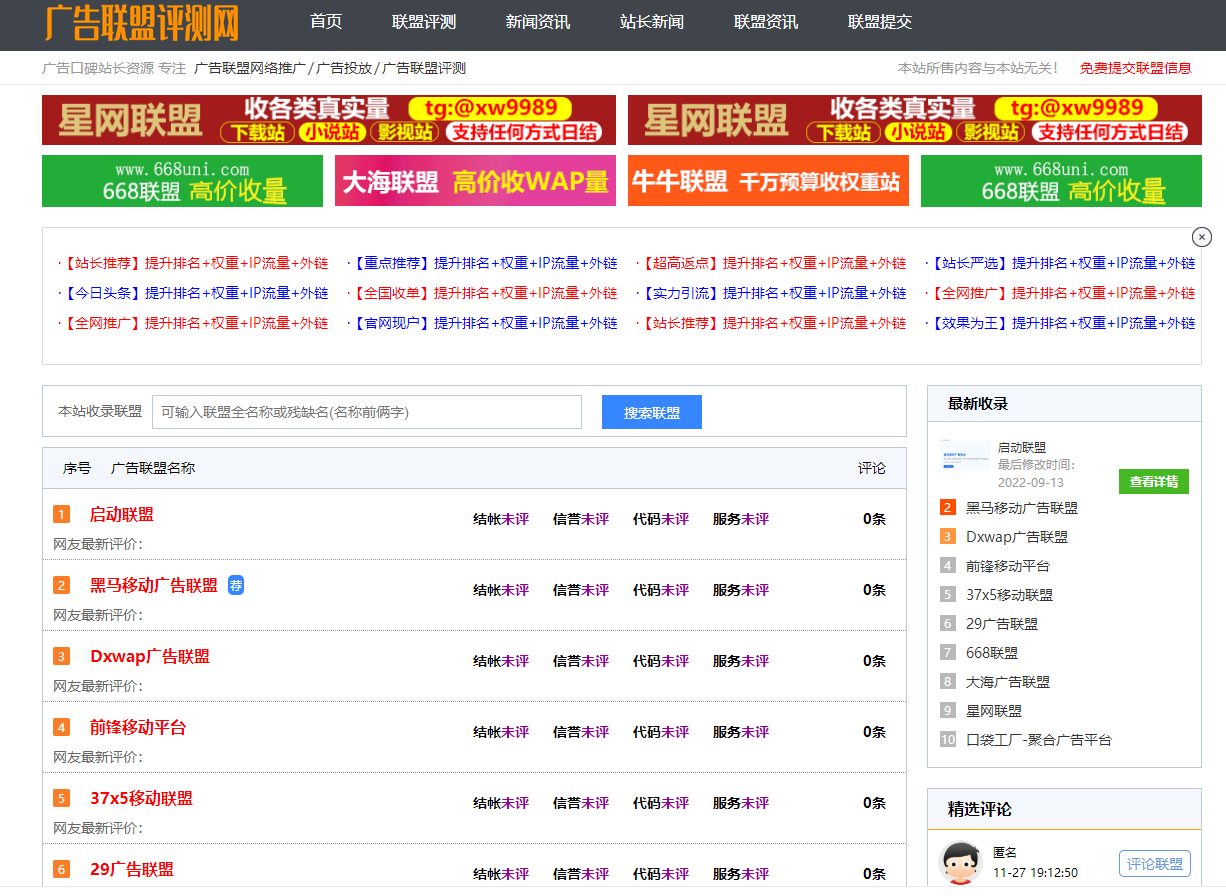The height and width of the screenshot is (896, 1226).
Task: Click the 查看详情 green button
Action: point(1154,482)
